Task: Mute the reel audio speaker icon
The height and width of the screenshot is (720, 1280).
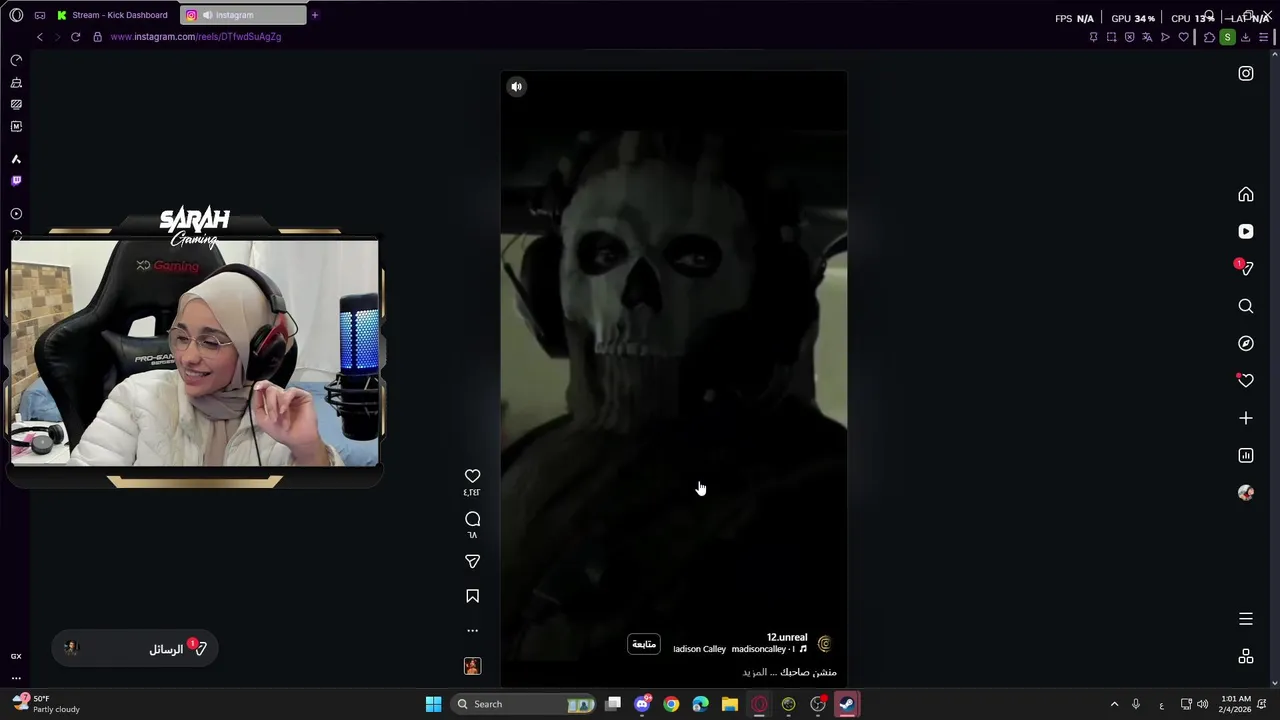Action: pyautogui.click(x=516, y=87)
